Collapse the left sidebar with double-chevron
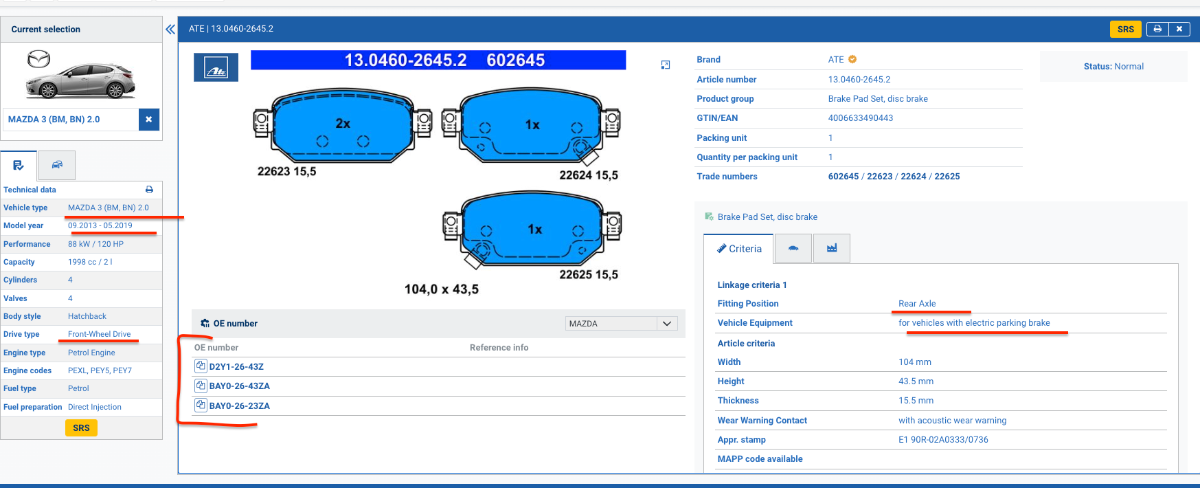The image size is (1200, 488). coord(170,30)
